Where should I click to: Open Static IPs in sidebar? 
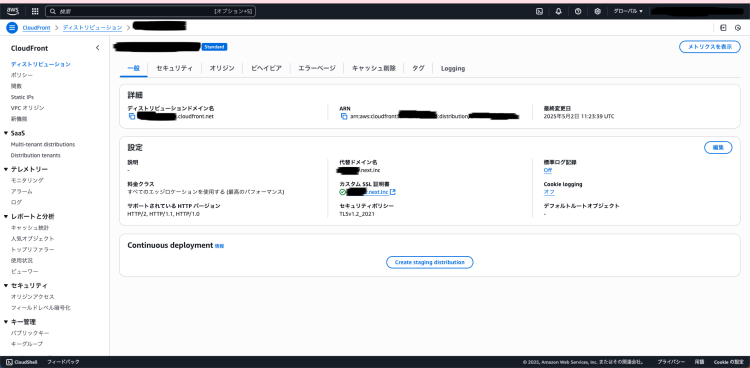[x=22, y=97]
